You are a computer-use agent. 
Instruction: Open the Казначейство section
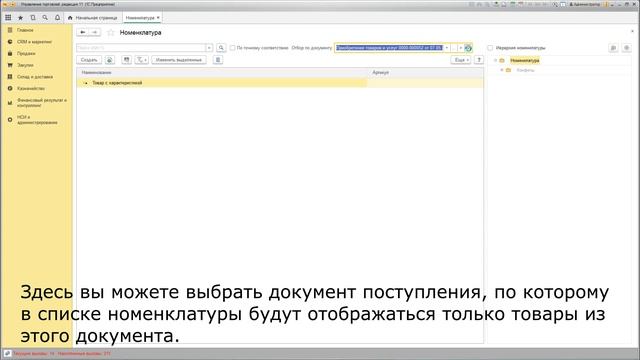31,88
